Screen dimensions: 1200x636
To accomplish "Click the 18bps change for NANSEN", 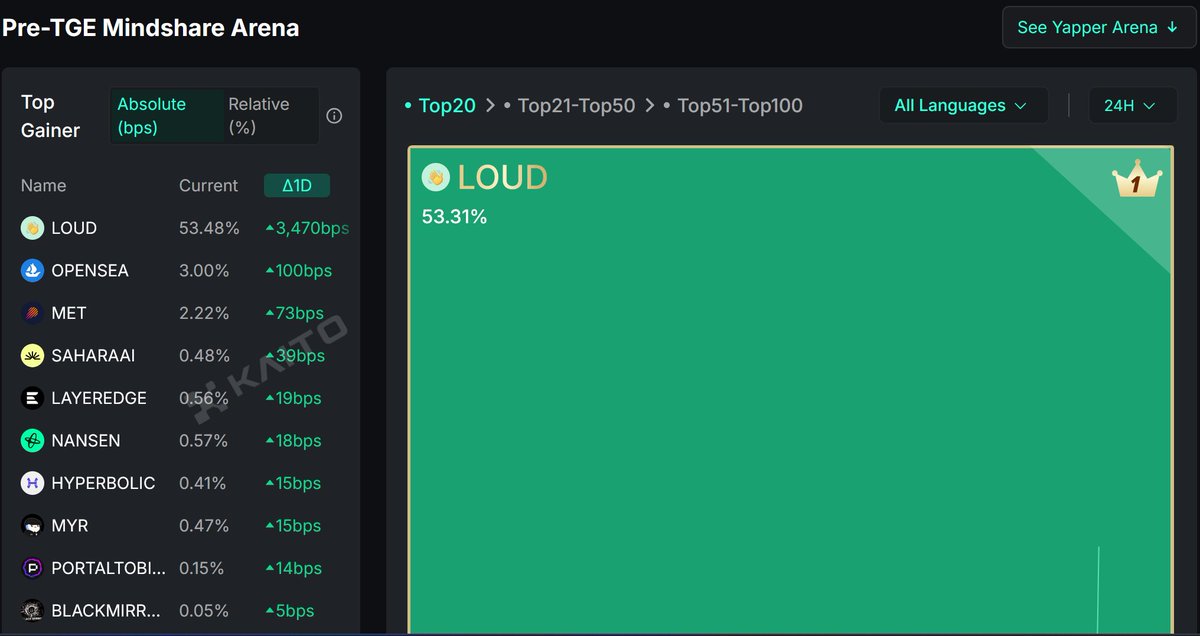I will pos(293,440).
